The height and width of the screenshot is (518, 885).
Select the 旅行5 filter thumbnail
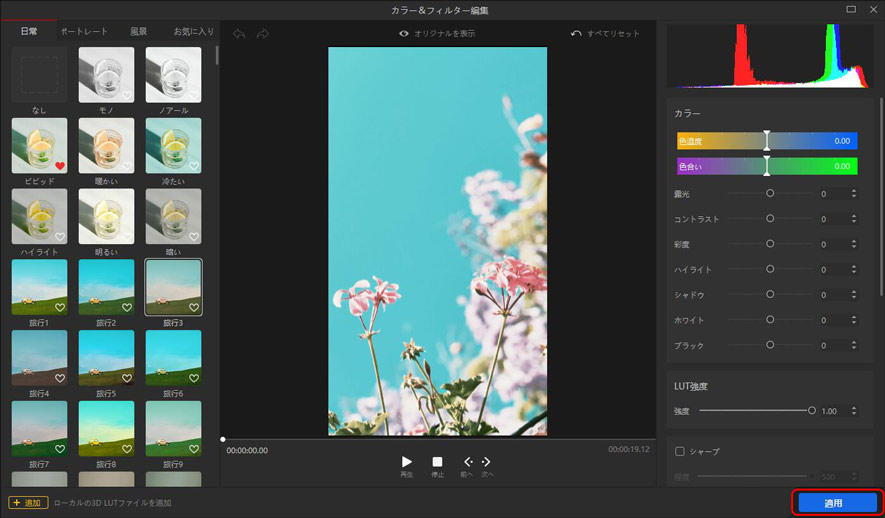pos(106,358)
